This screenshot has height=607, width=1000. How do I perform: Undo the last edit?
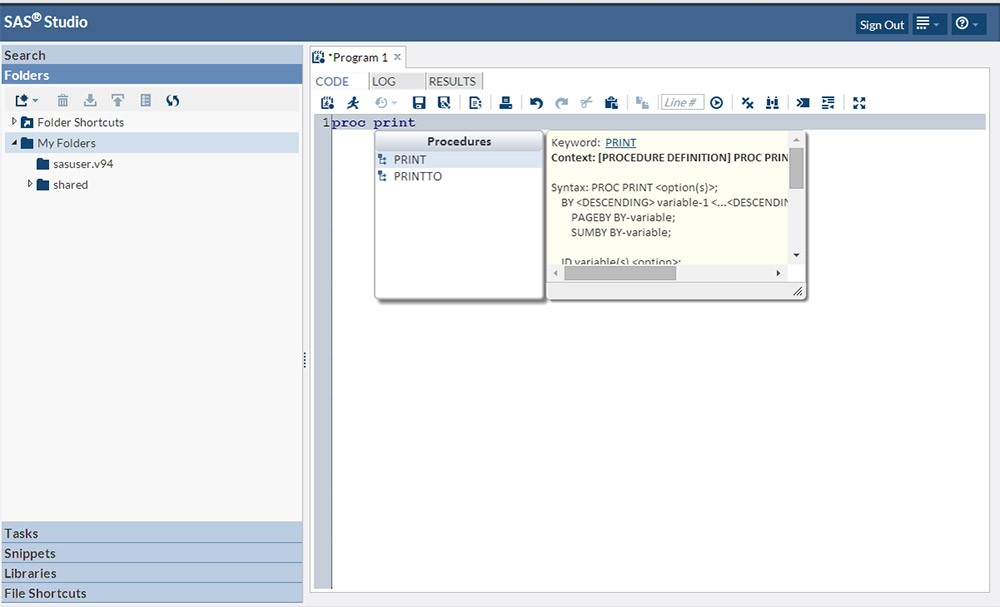click(x=536, y=103)
